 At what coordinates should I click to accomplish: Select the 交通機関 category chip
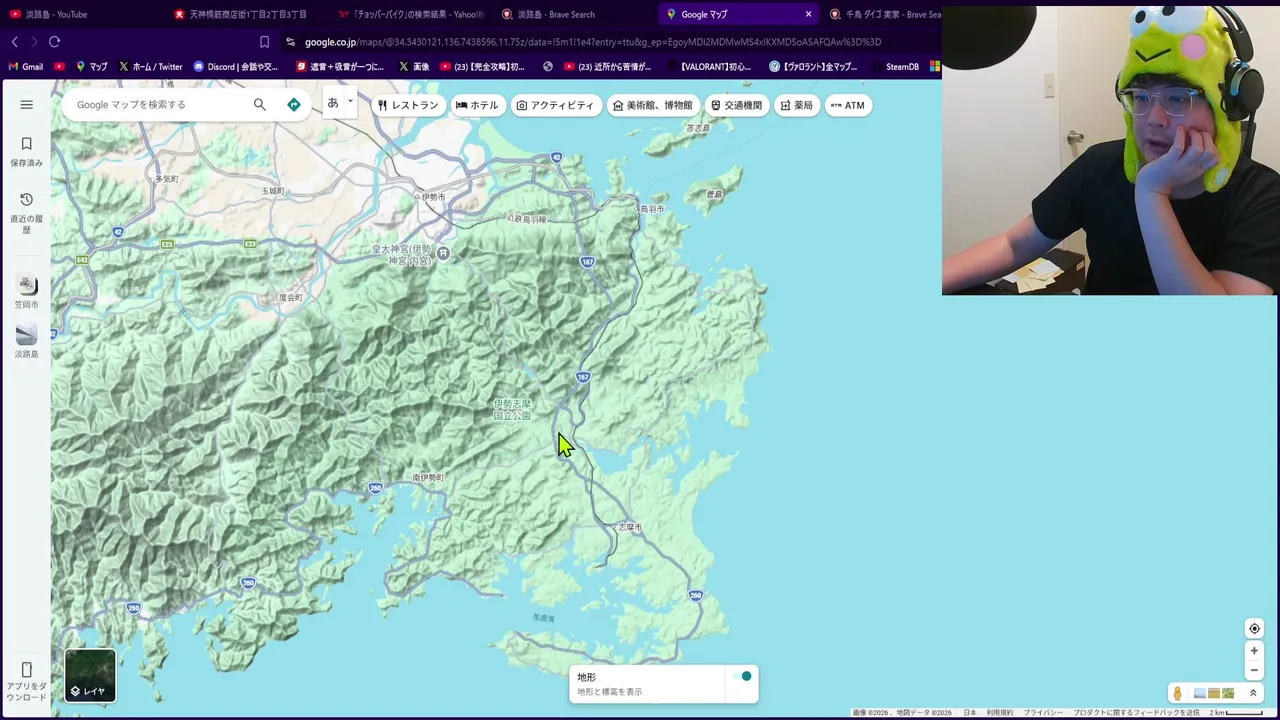pyautogui.click(x=737, y=105)
